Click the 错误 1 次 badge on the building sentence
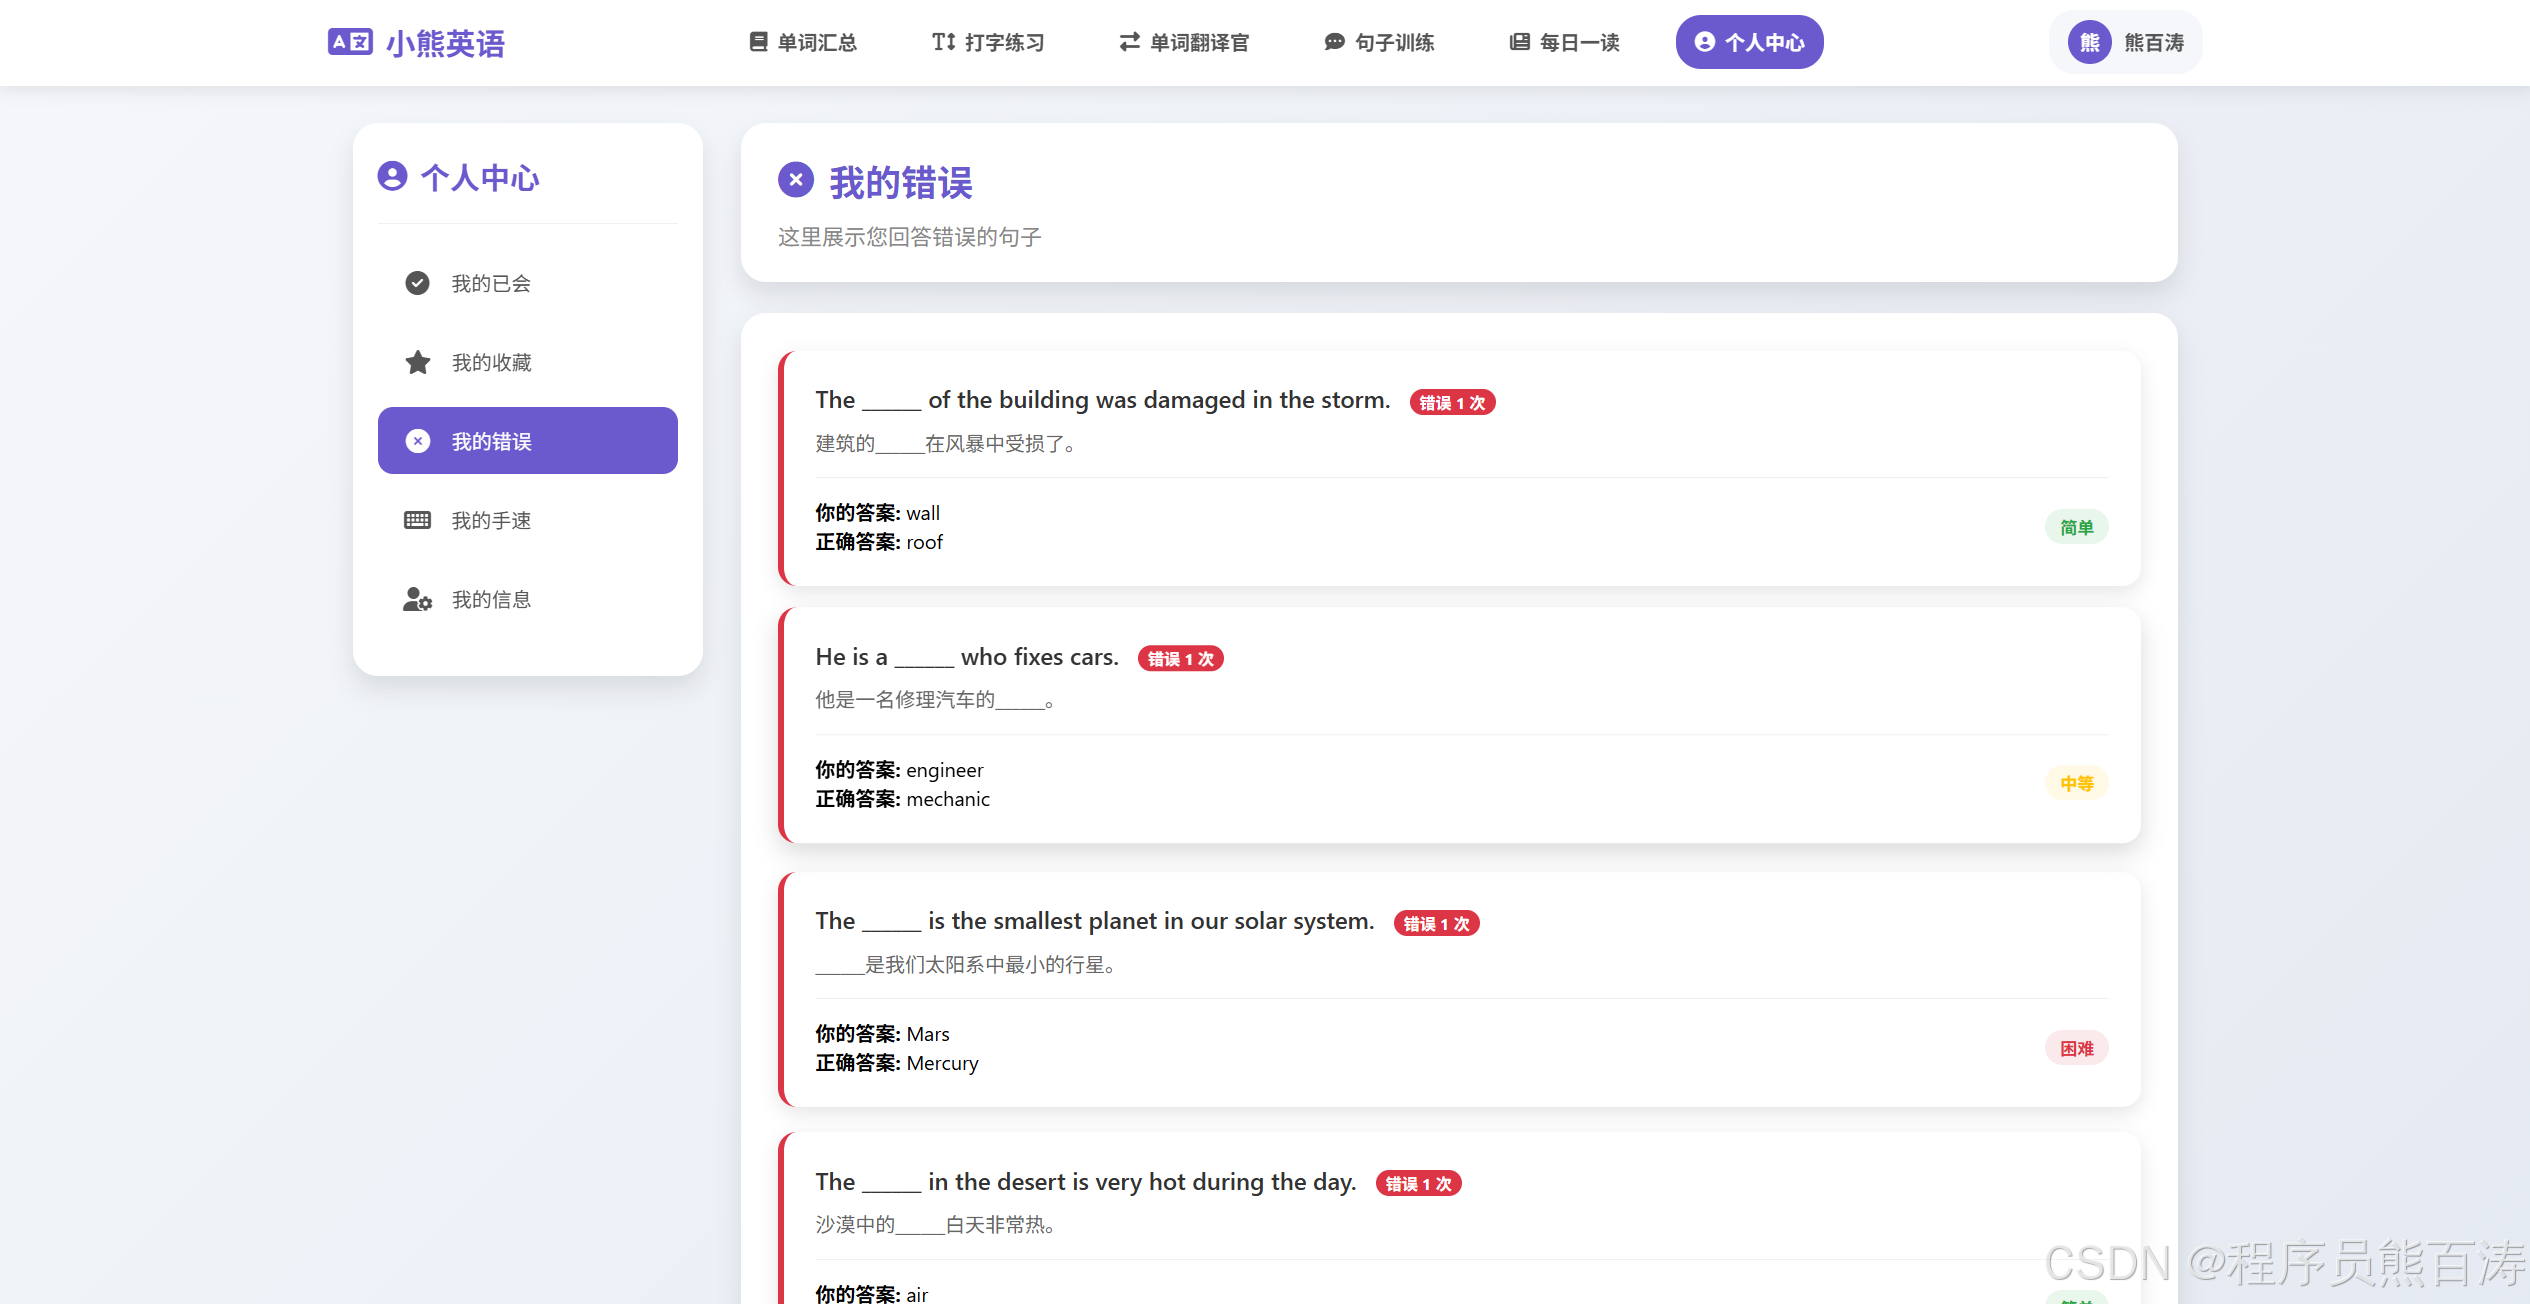Viewport: 2530px width, 1304px height. coord(1452,402)
